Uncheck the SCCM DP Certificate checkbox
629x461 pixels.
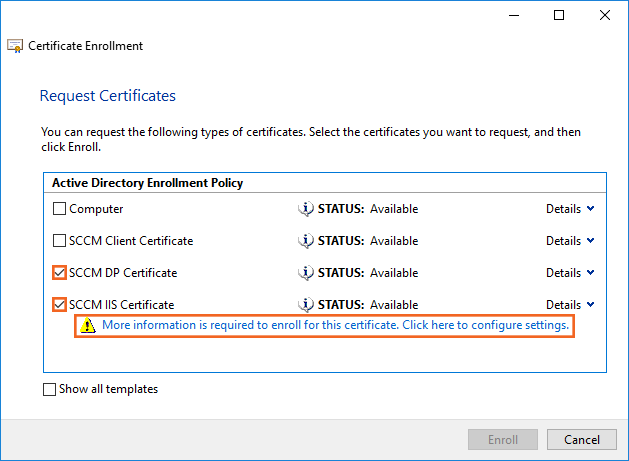pyautogui.click(x=60, y=273)
